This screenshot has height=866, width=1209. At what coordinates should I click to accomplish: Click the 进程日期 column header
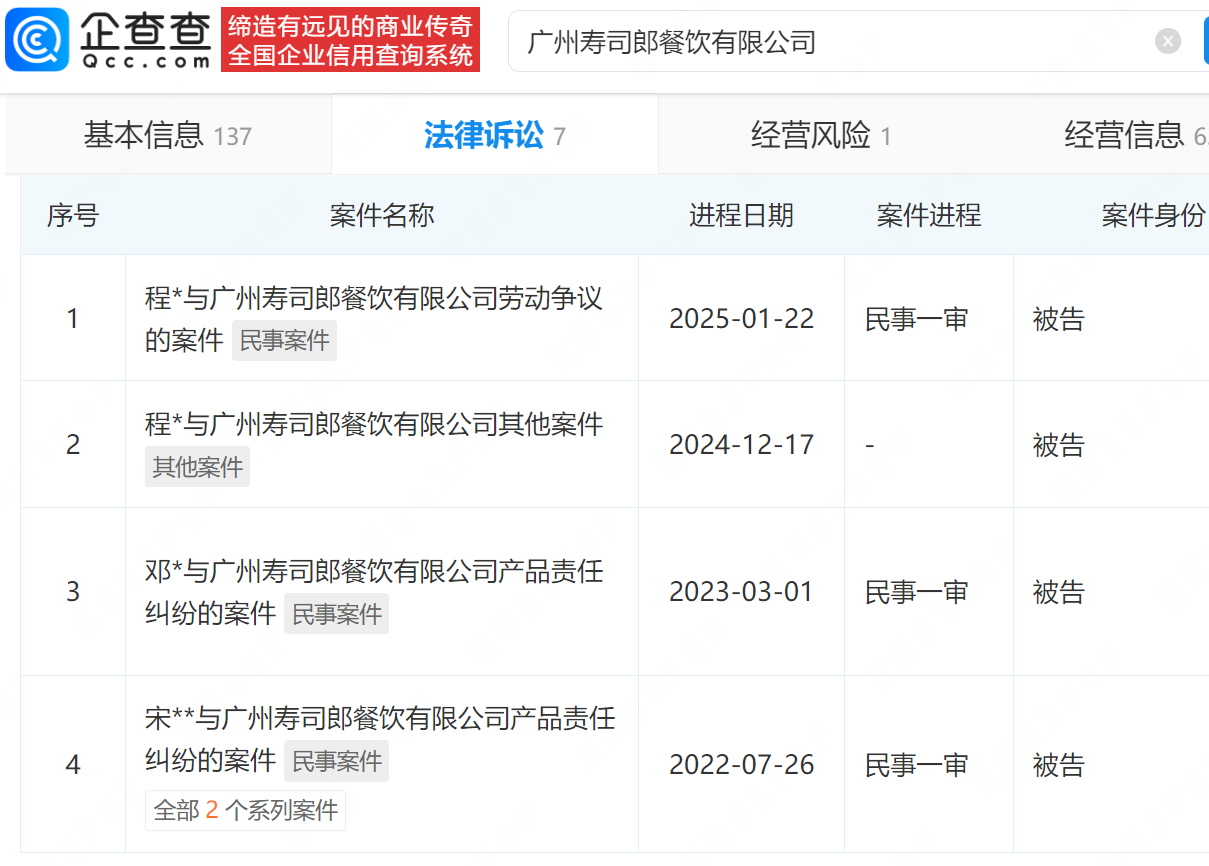(741, 215)
